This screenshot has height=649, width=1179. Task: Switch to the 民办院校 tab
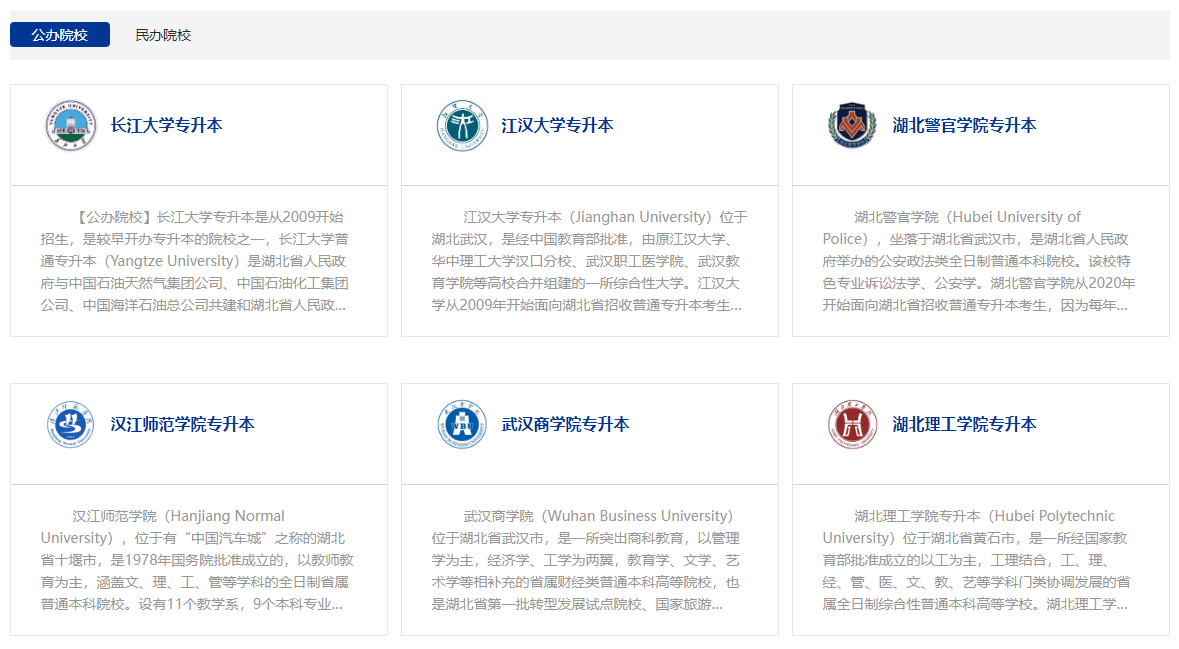point(163,35)
